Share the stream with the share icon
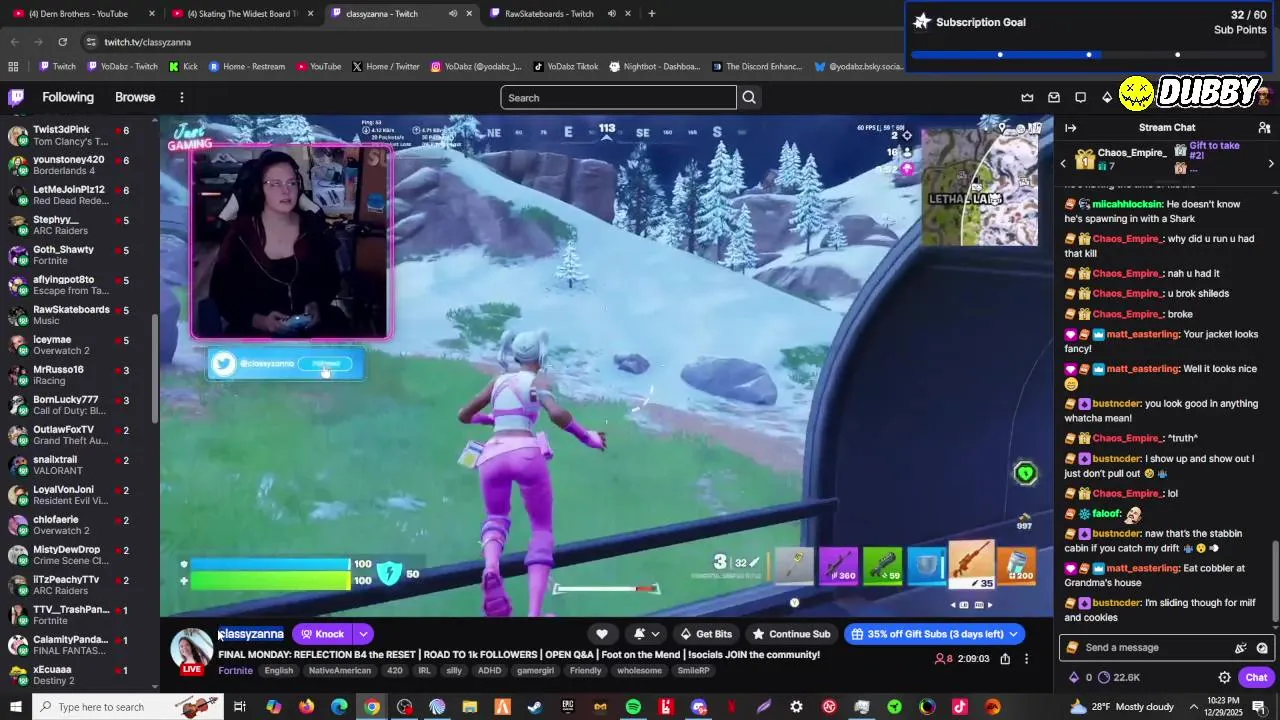This screenshot has width=1280, height=720. (x=1005, y=659)
